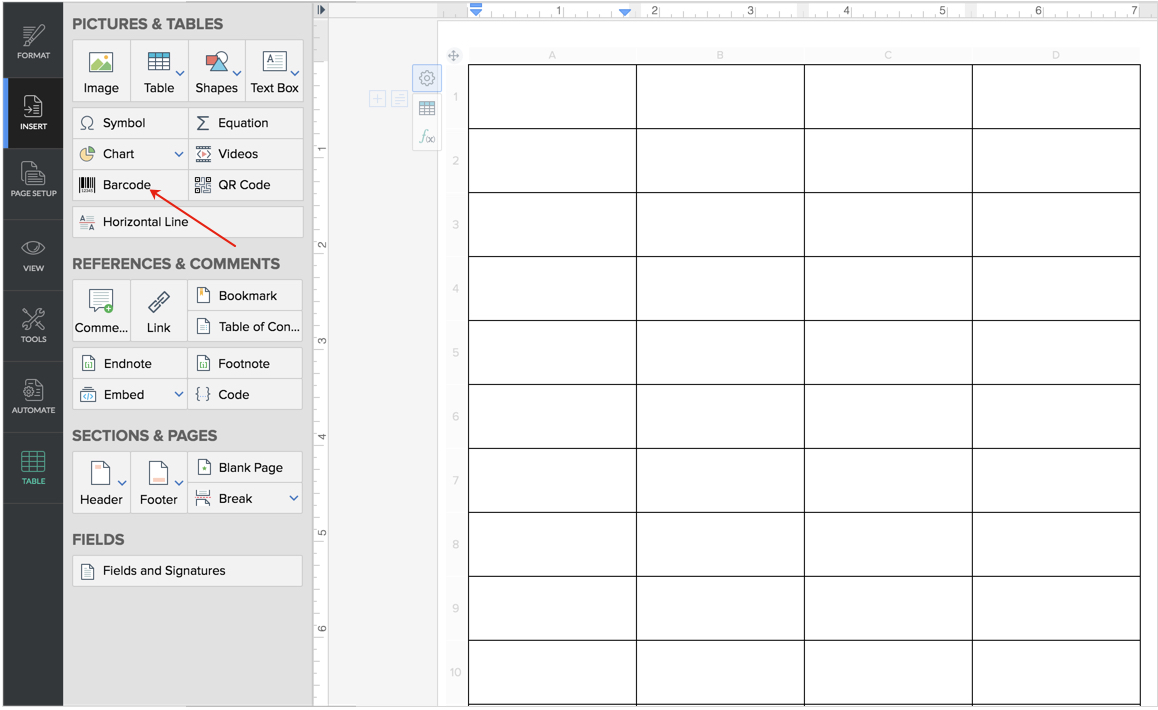Viewport: 1158px width, 710px height.
Task: Switch to the Automate tab
Action: [33, 397]
